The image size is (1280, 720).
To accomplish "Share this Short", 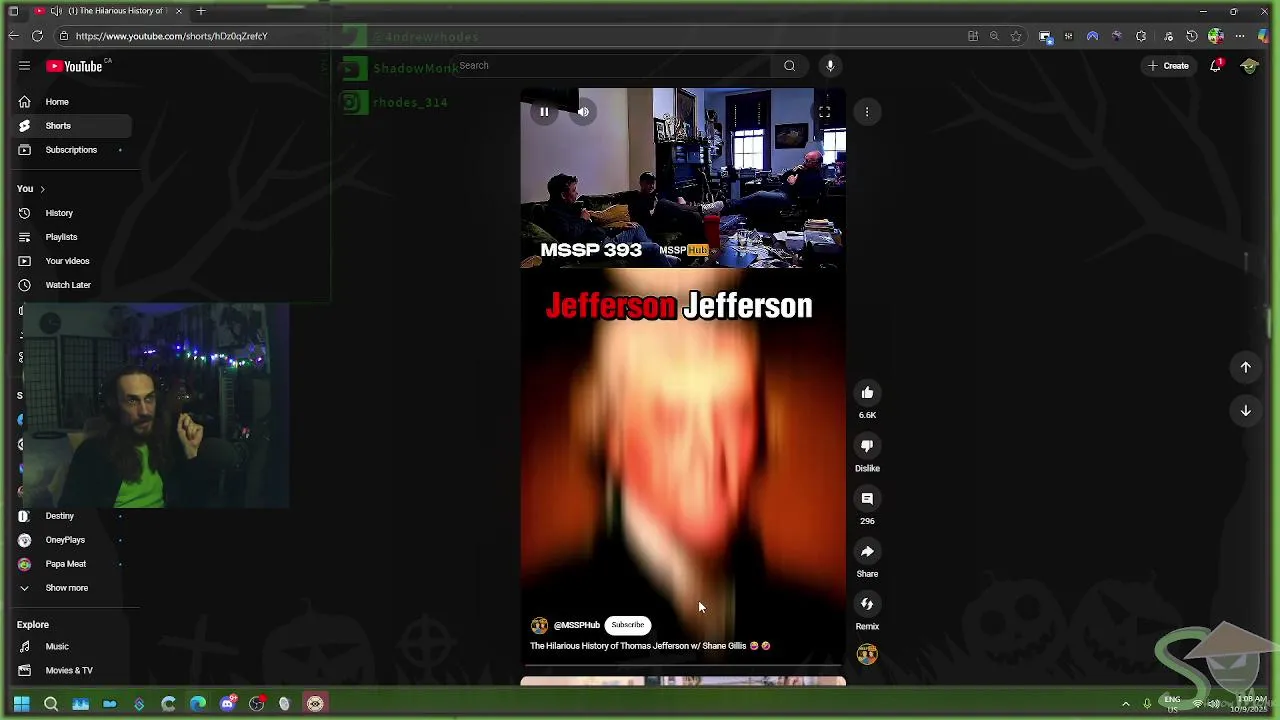I will pos(867,552).
